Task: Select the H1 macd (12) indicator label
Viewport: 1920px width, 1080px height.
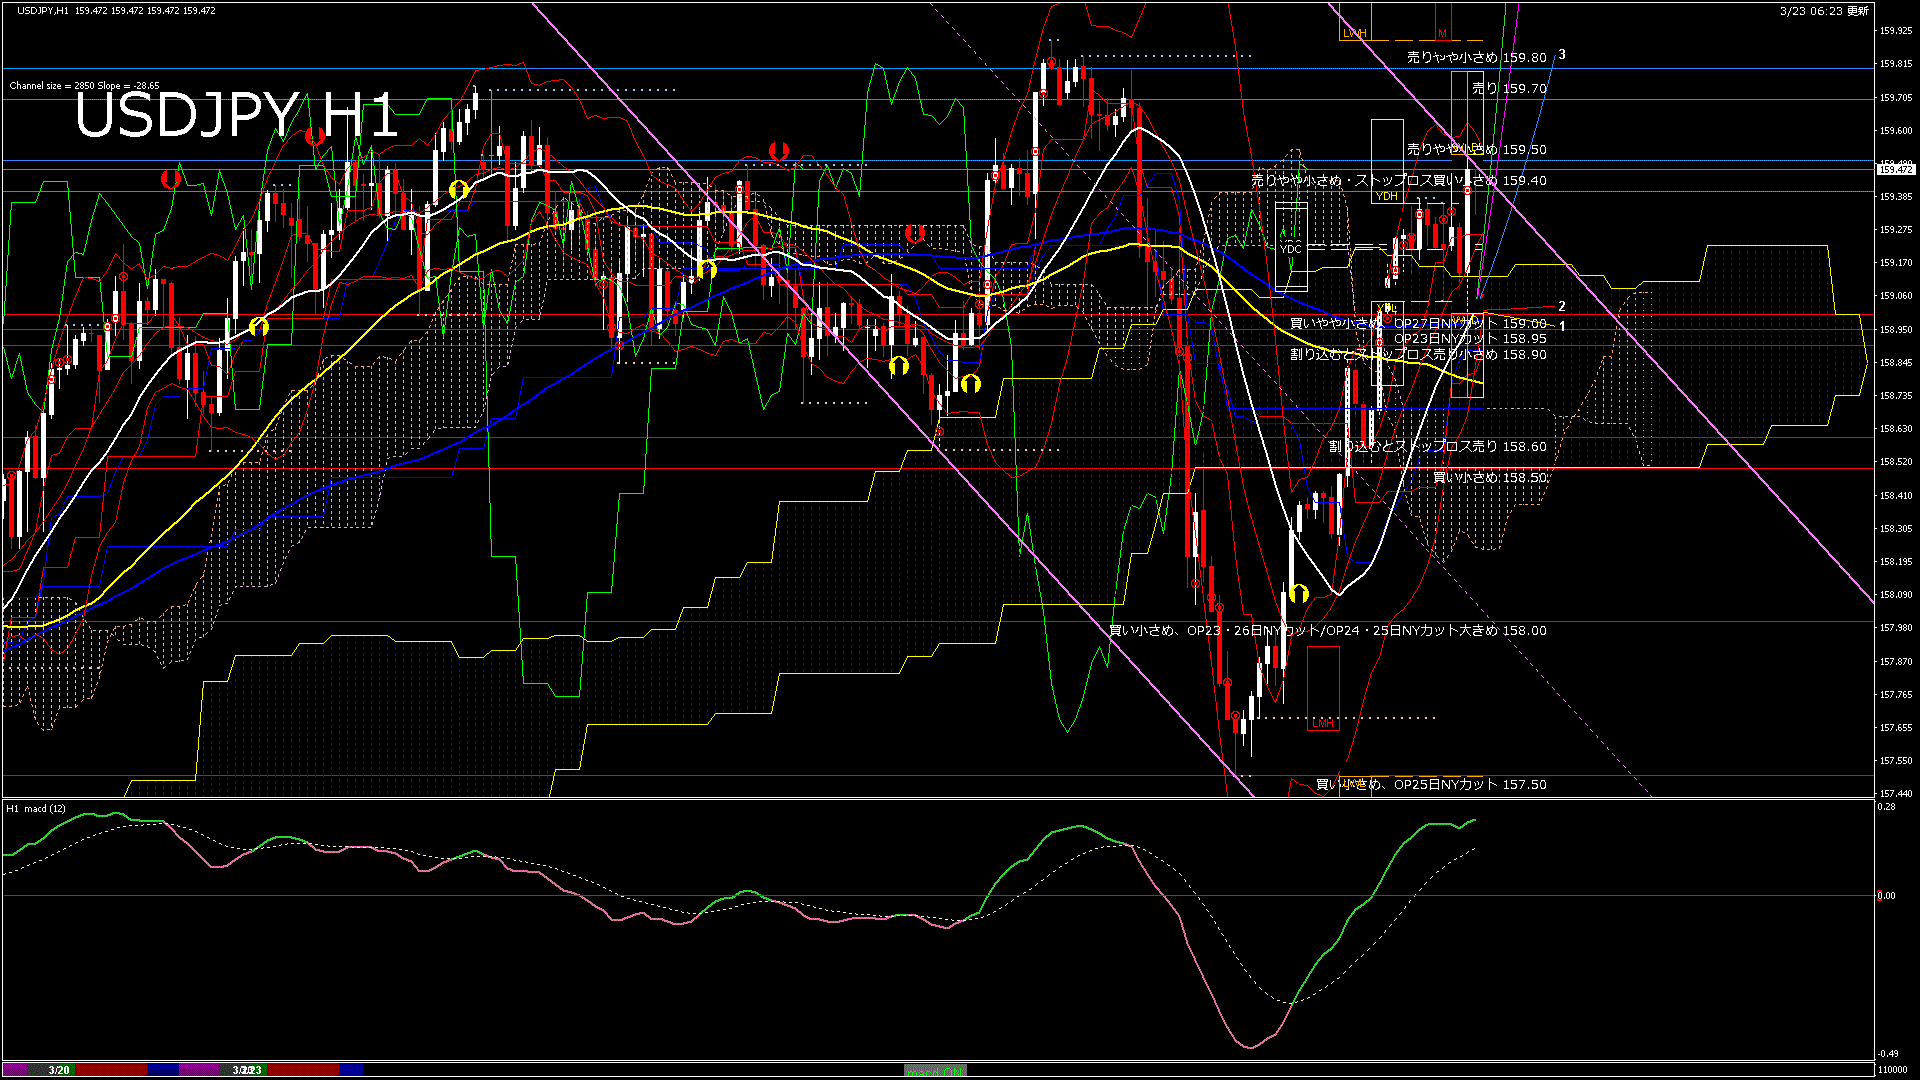Action: (x=35, y=808)
